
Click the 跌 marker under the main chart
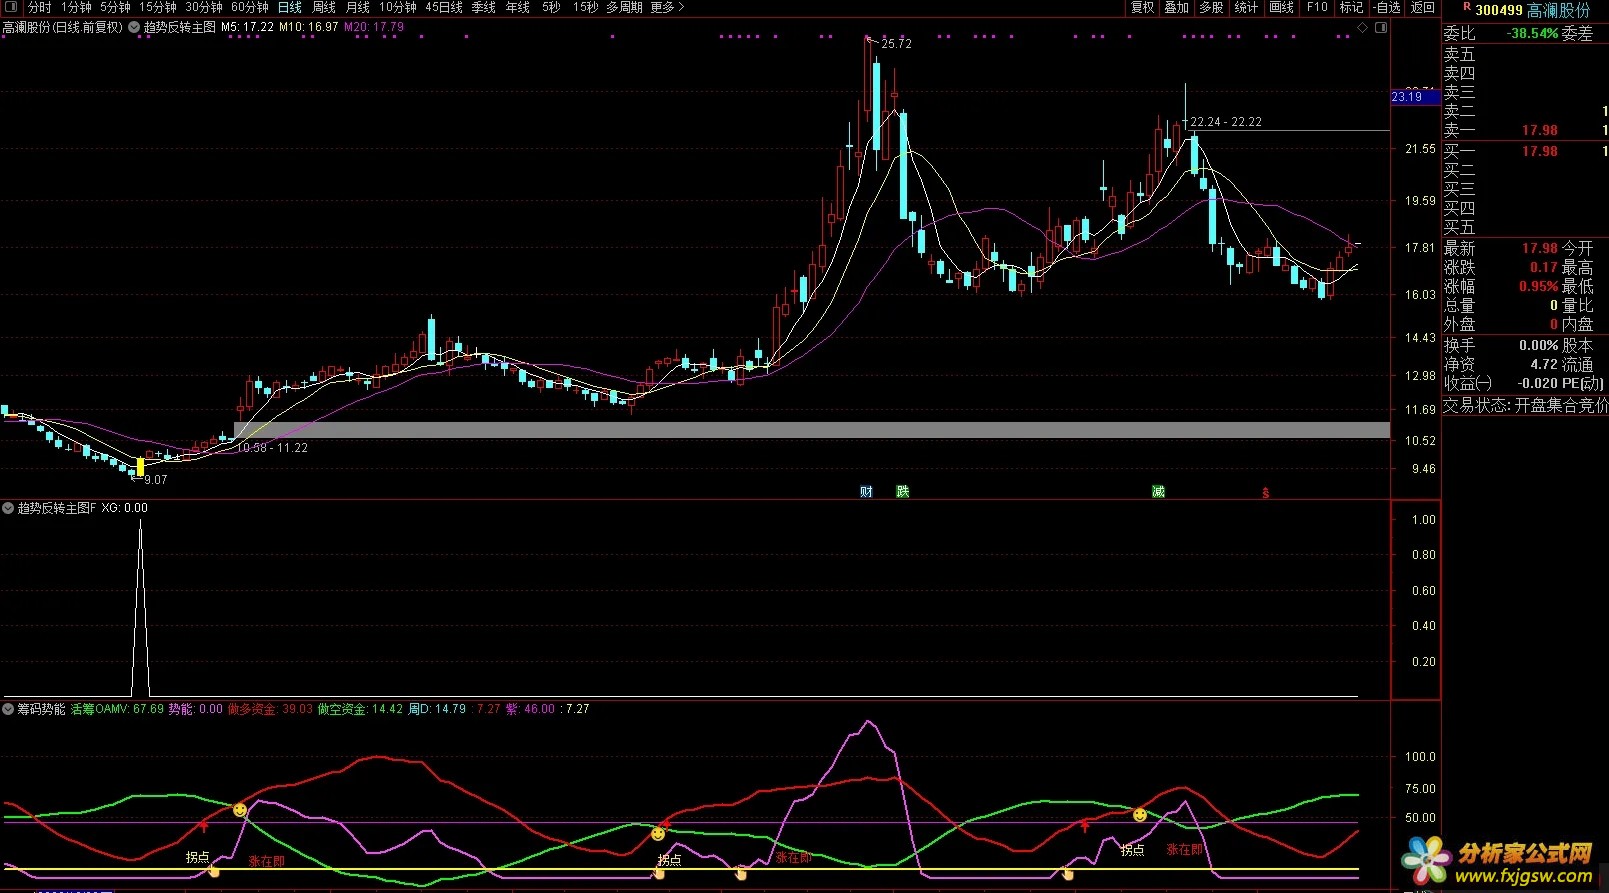(903, 491)
